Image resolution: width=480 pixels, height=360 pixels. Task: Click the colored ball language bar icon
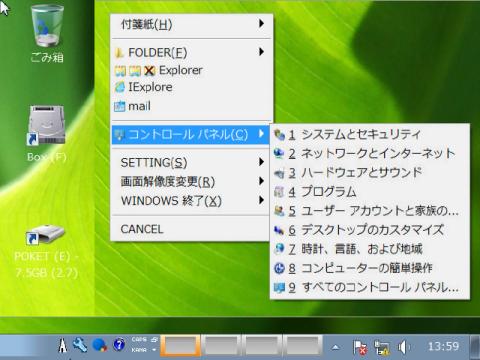coord(100,345)
